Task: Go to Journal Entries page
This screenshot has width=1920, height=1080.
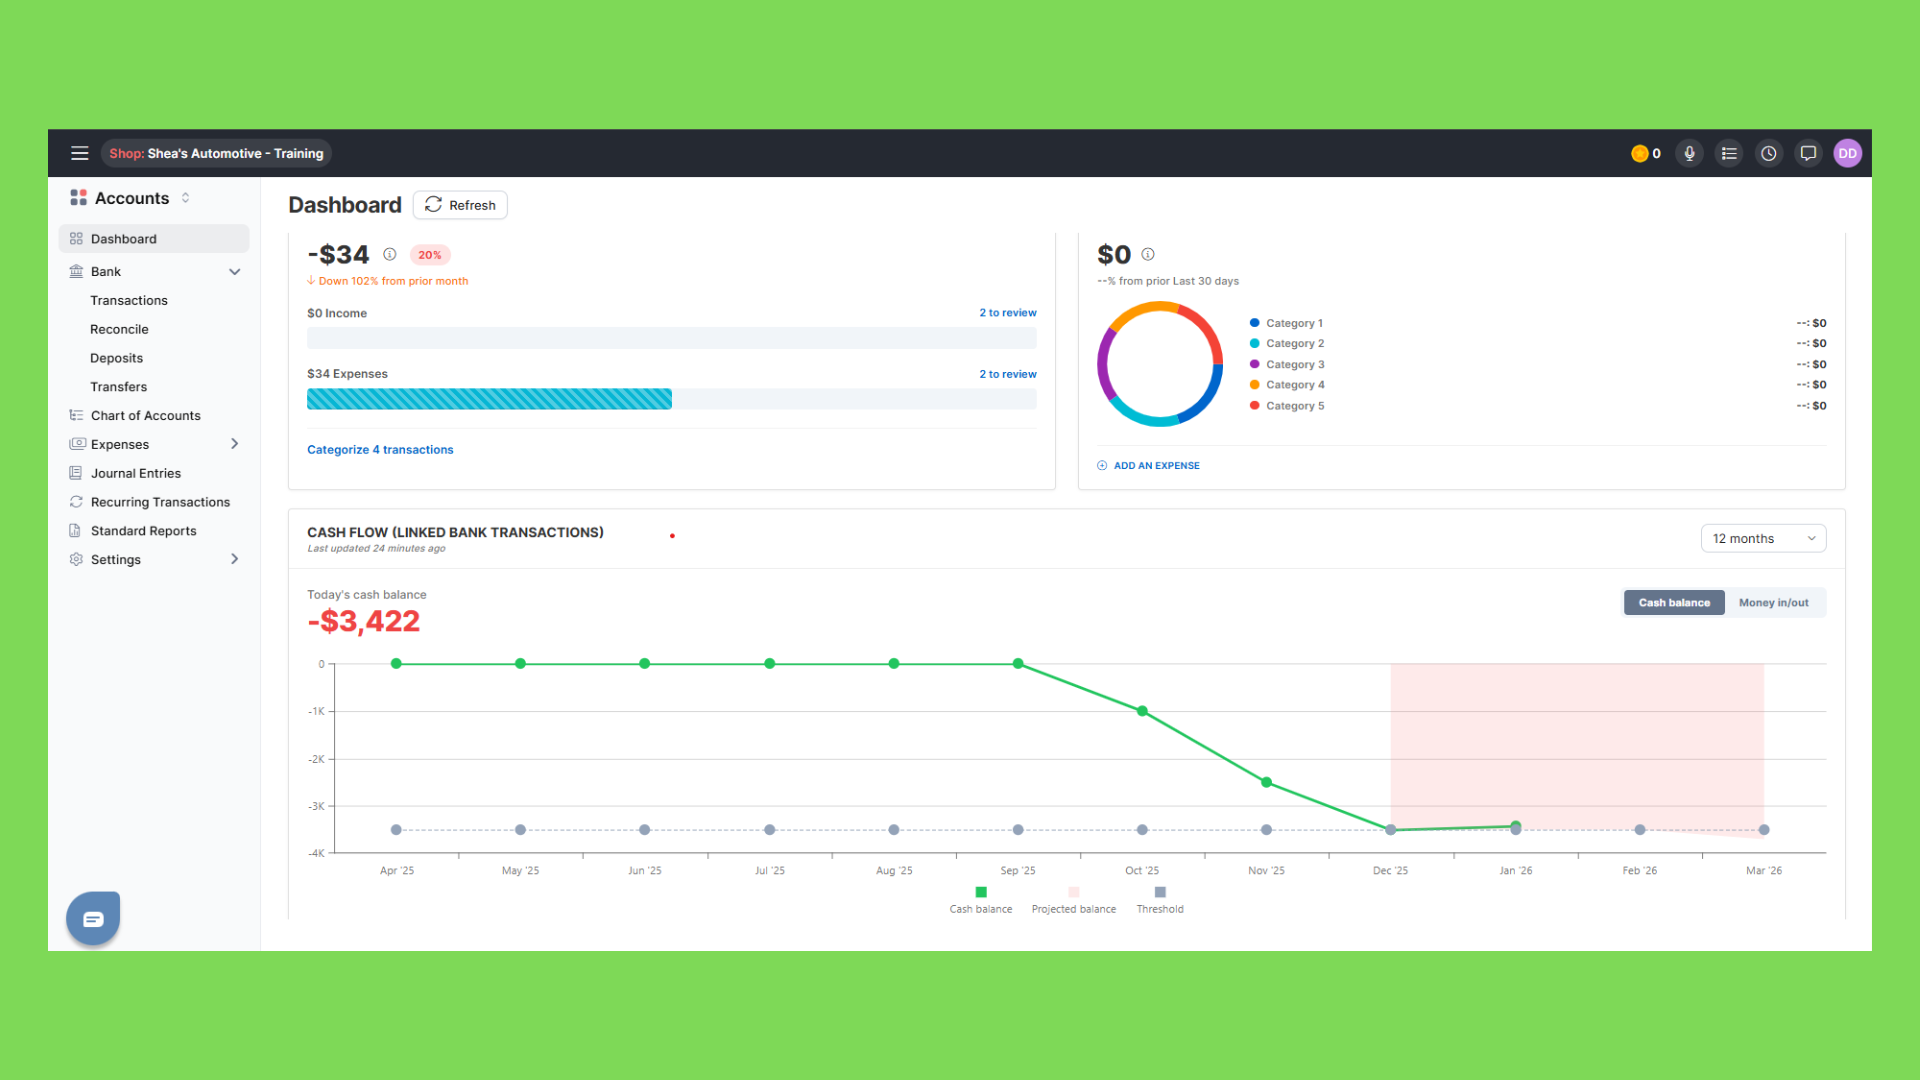Action: [x=135, y=473]
